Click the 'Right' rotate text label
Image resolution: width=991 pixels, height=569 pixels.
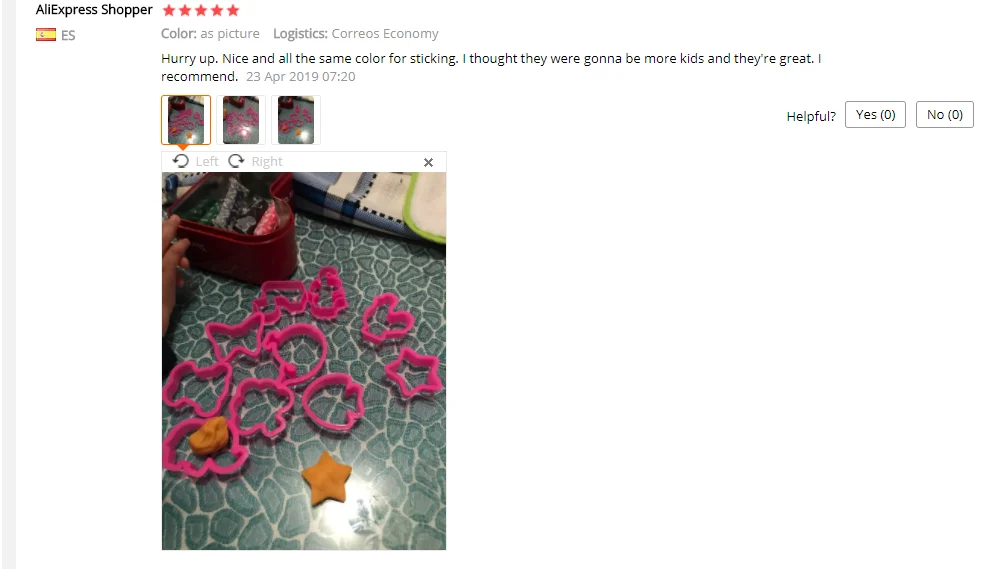pyautogui.click(x=267, y=162)
